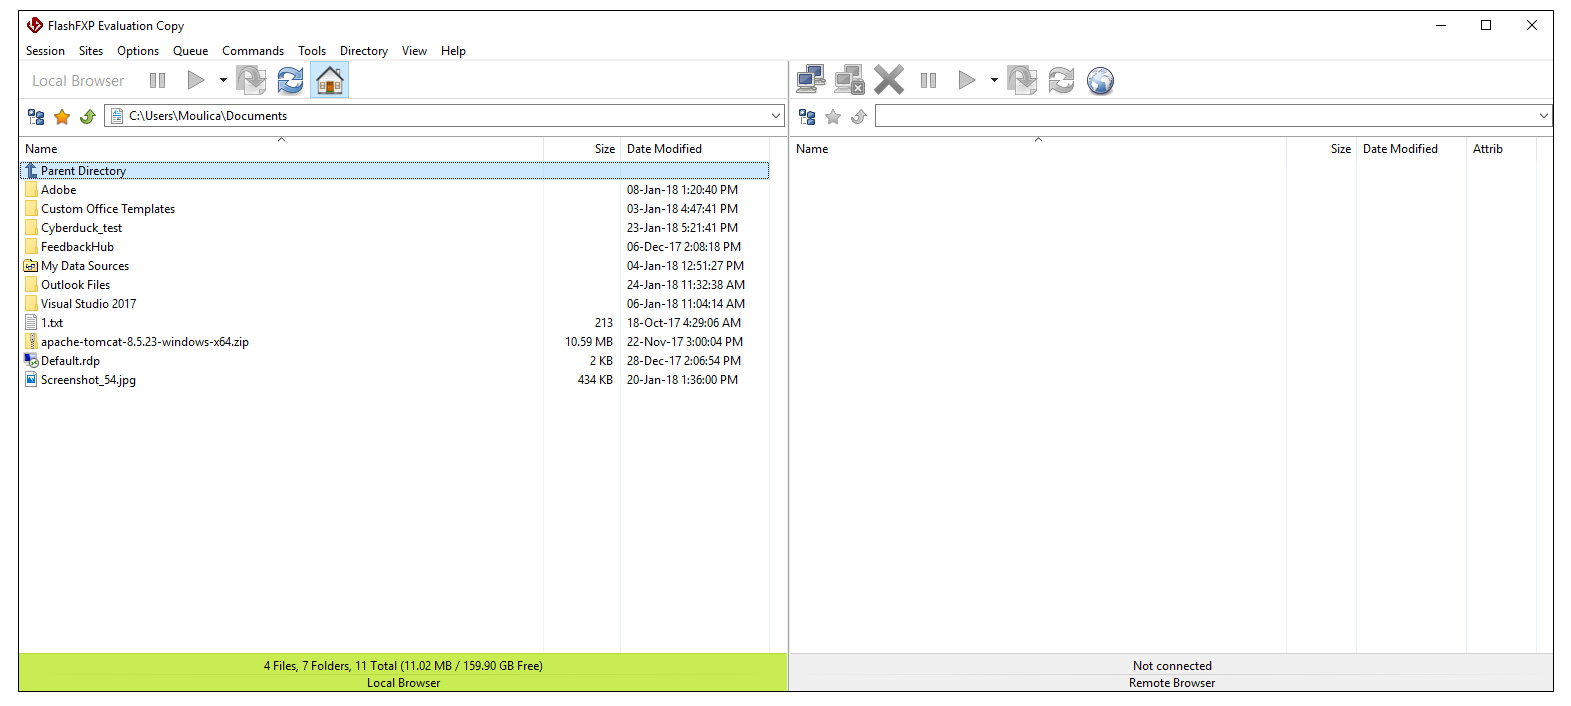Click remote Attrib column header
This screenshot has width=1571, height=706.
point(1501,149)
